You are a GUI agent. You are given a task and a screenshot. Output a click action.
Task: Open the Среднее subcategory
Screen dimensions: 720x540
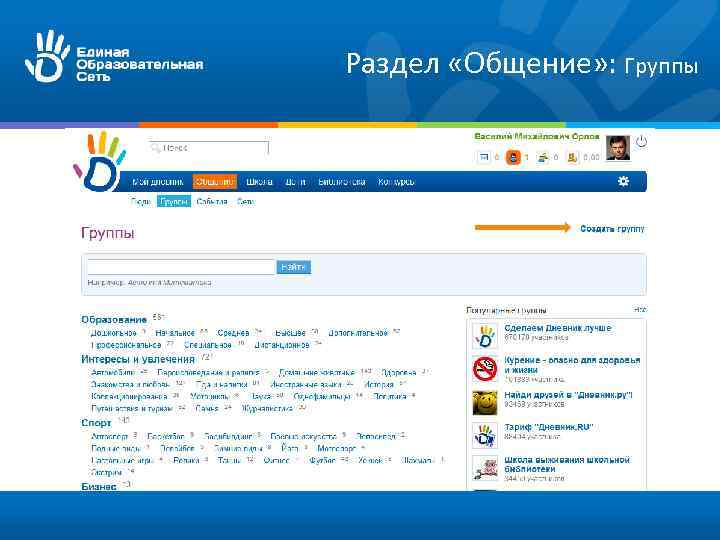click(233, 333)
